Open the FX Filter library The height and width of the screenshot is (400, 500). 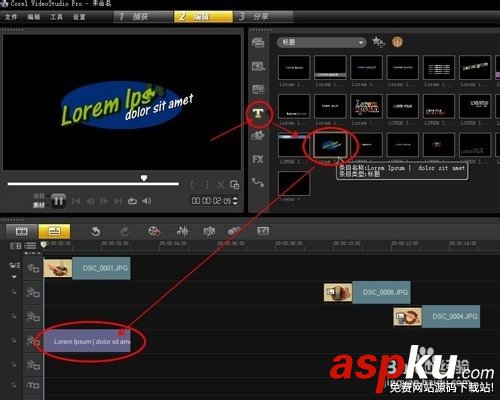[258, 159]
